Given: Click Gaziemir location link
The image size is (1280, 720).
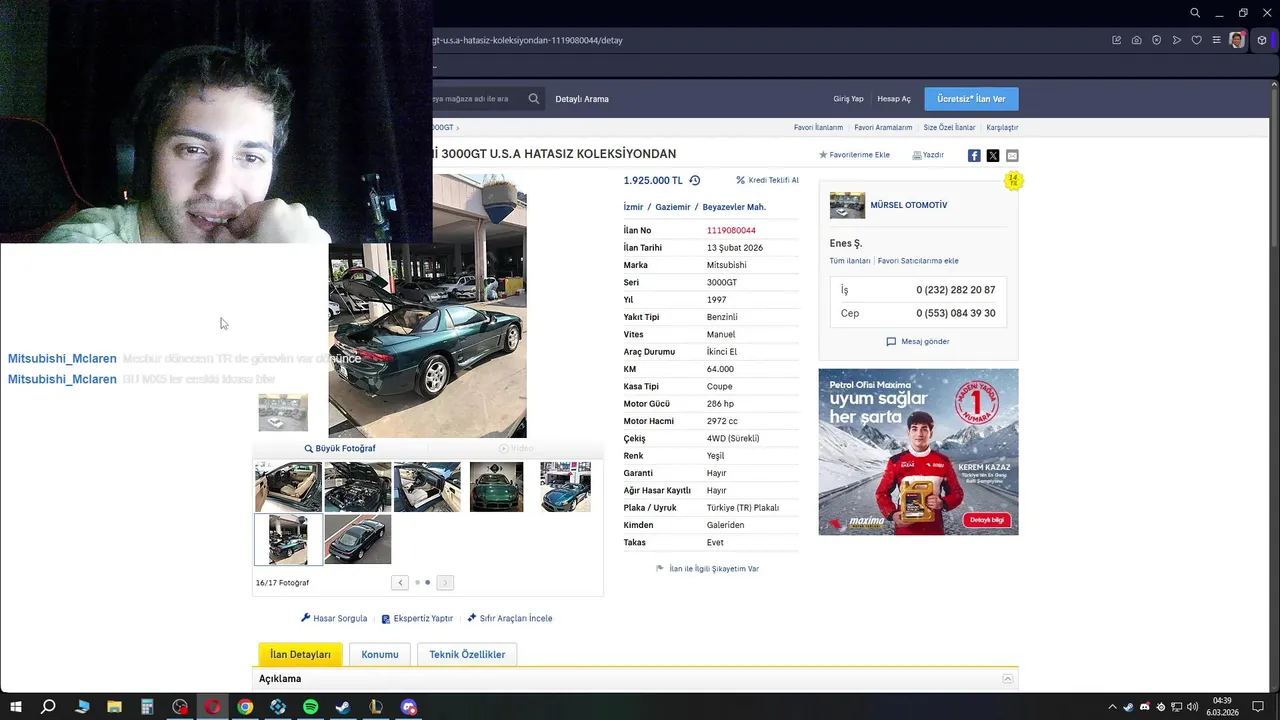Looking at the screenshot, I should click(x=673, y=207).
